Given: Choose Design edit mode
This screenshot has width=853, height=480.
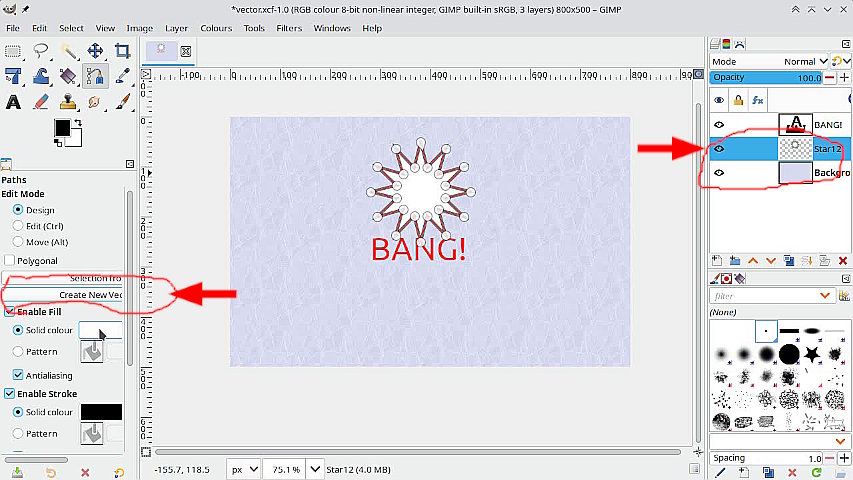Looking at the screenshot, I should [x=18, y=210].
